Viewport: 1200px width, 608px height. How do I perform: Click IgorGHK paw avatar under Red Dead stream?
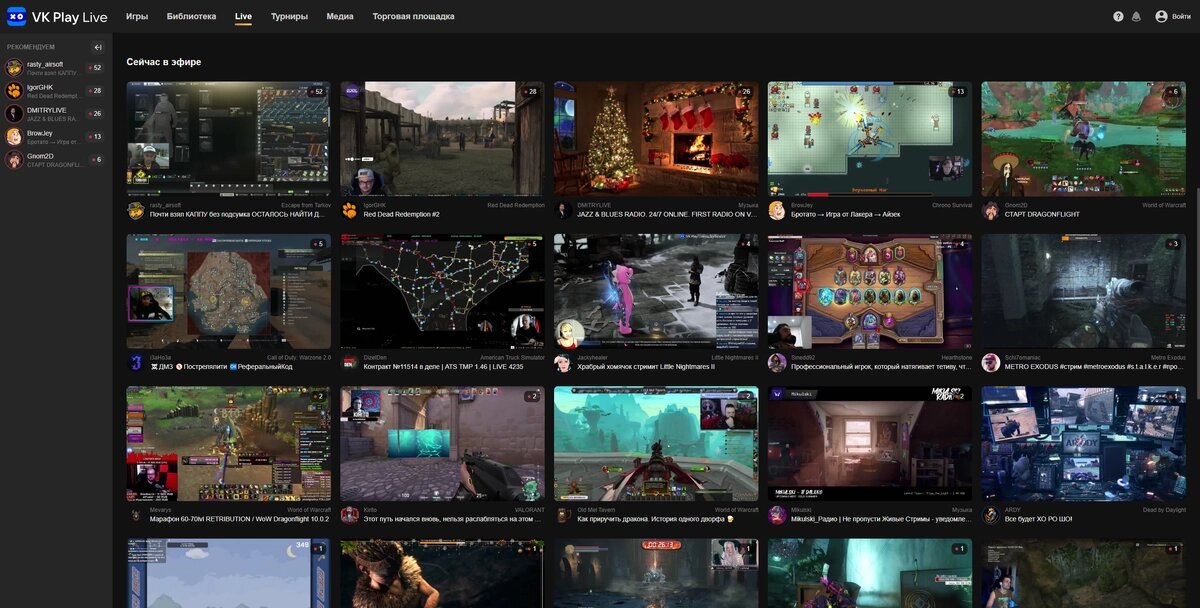tap(350, 210)
